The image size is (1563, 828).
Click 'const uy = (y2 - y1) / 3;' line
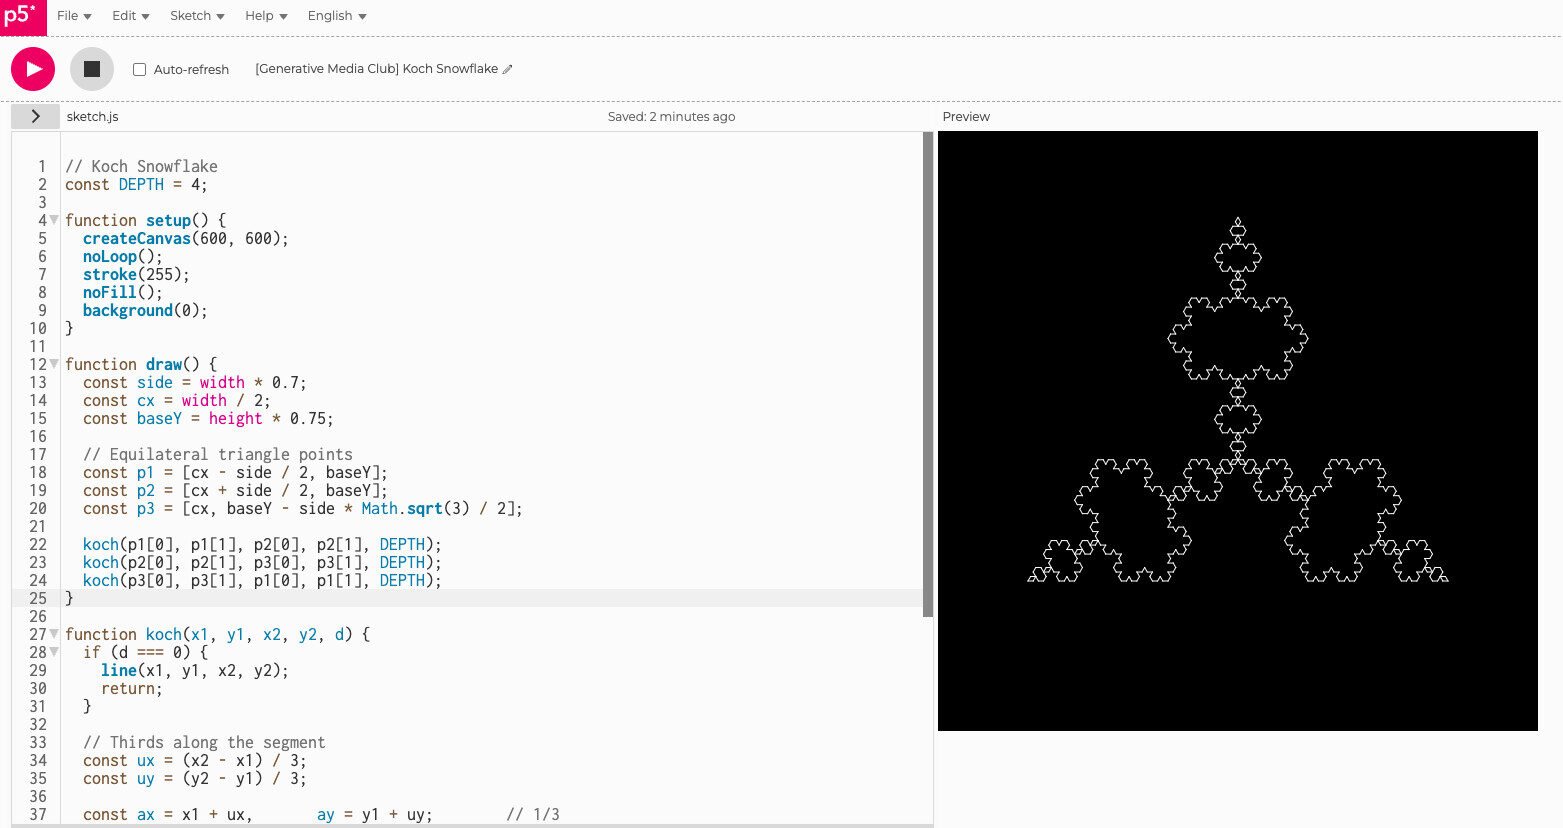pos(195,778)
